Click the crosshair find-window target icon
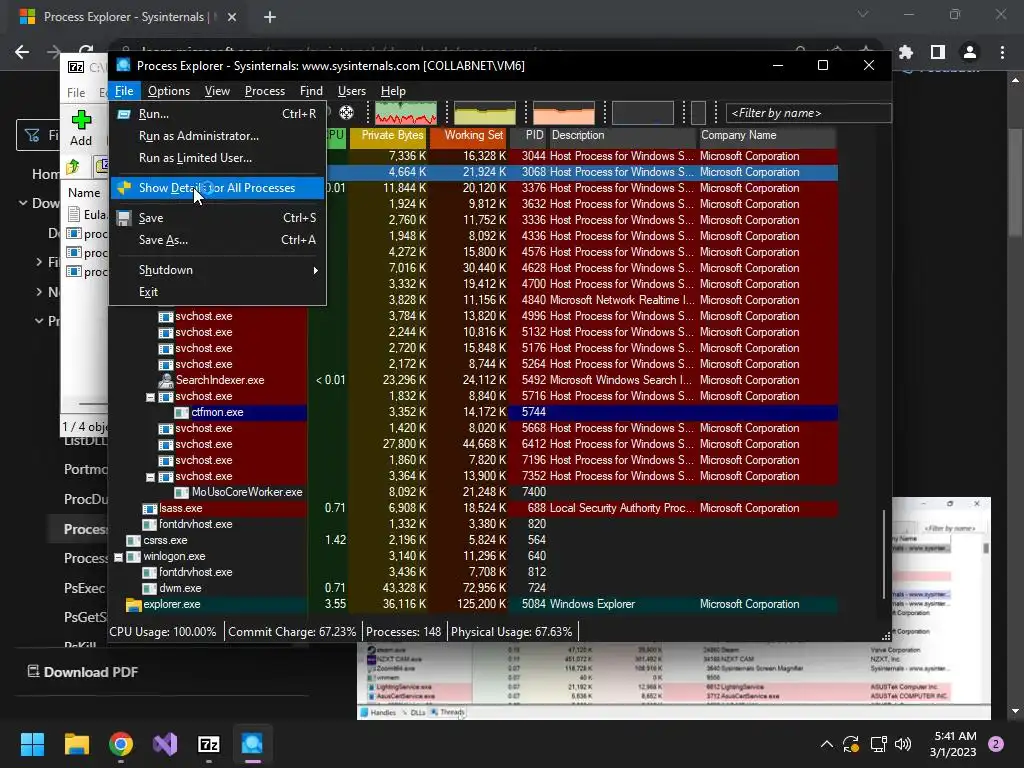 [x=346, y=112]
